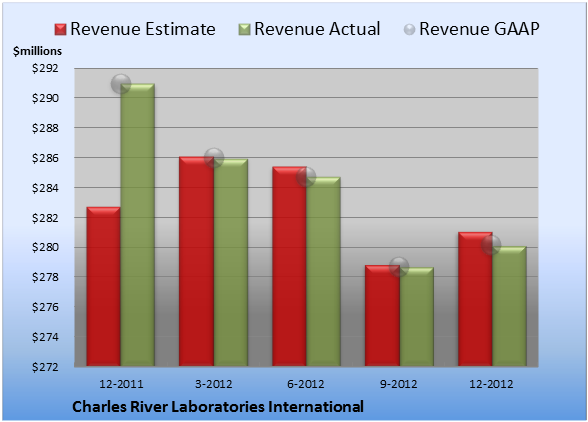Click the GAAP sphere marker for 3-2012
The height and width of the screenshot is (422, 588).
214,158
